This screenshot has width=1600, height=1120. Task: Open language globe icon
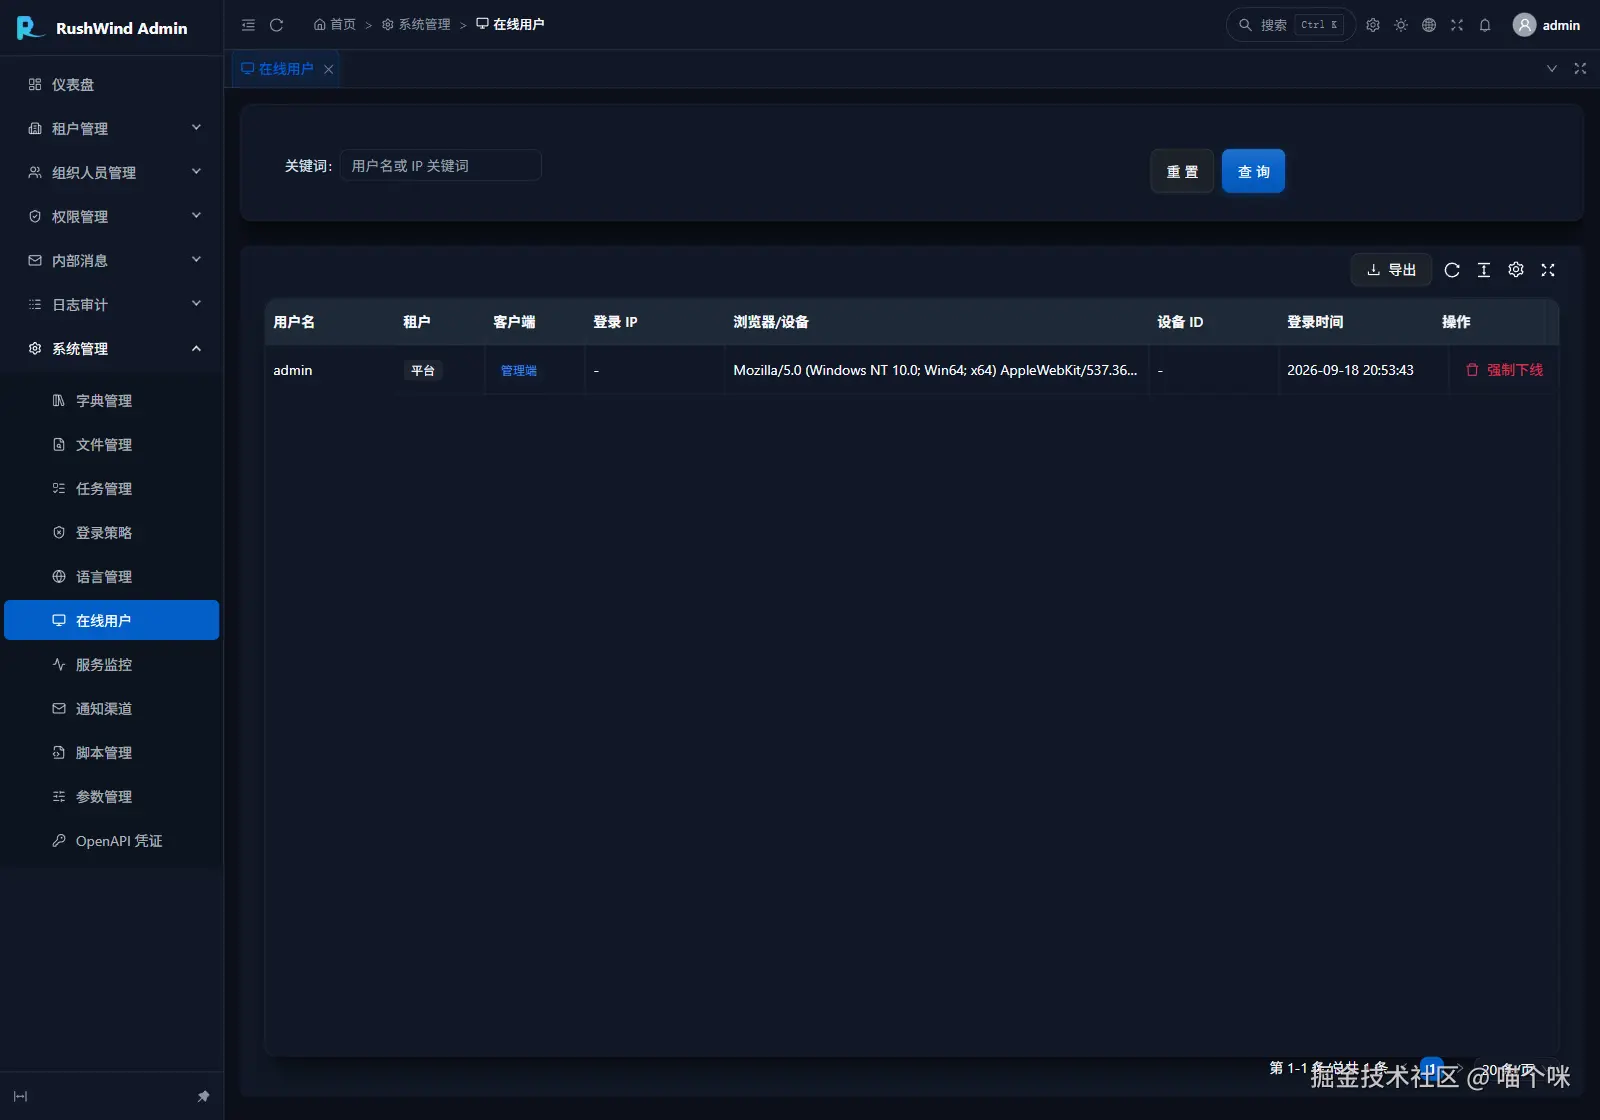[1429, 25]
